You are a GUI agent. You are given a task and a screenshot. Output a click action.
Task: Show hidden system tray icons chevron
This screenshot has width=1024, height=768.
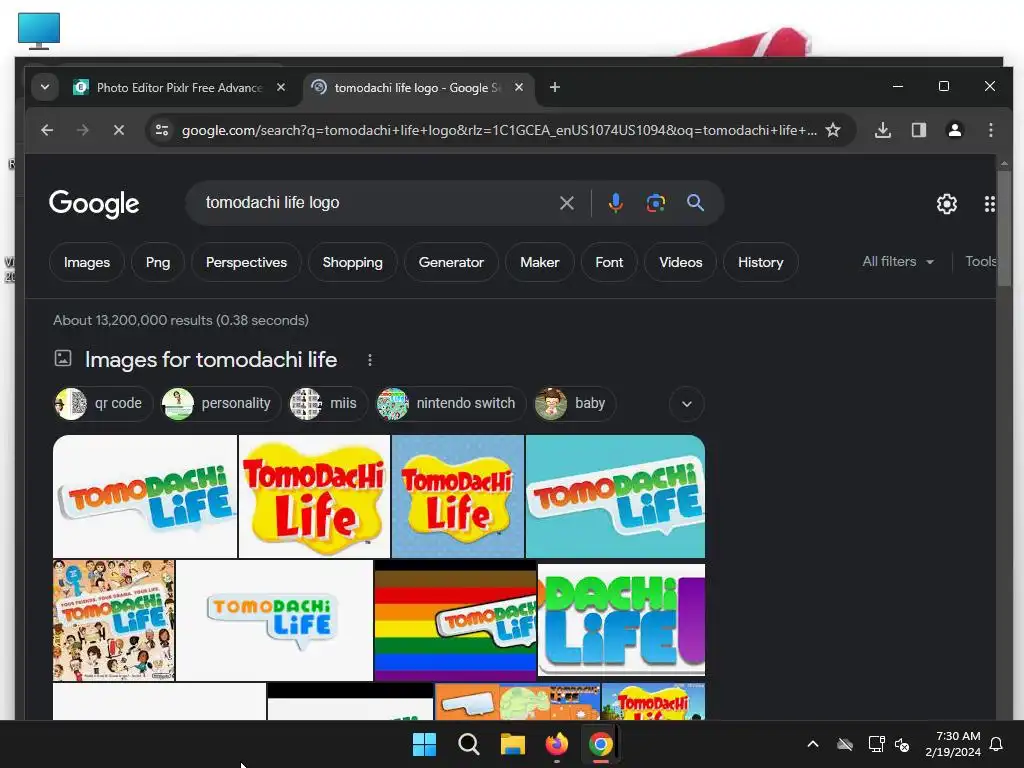click(813, 744)
